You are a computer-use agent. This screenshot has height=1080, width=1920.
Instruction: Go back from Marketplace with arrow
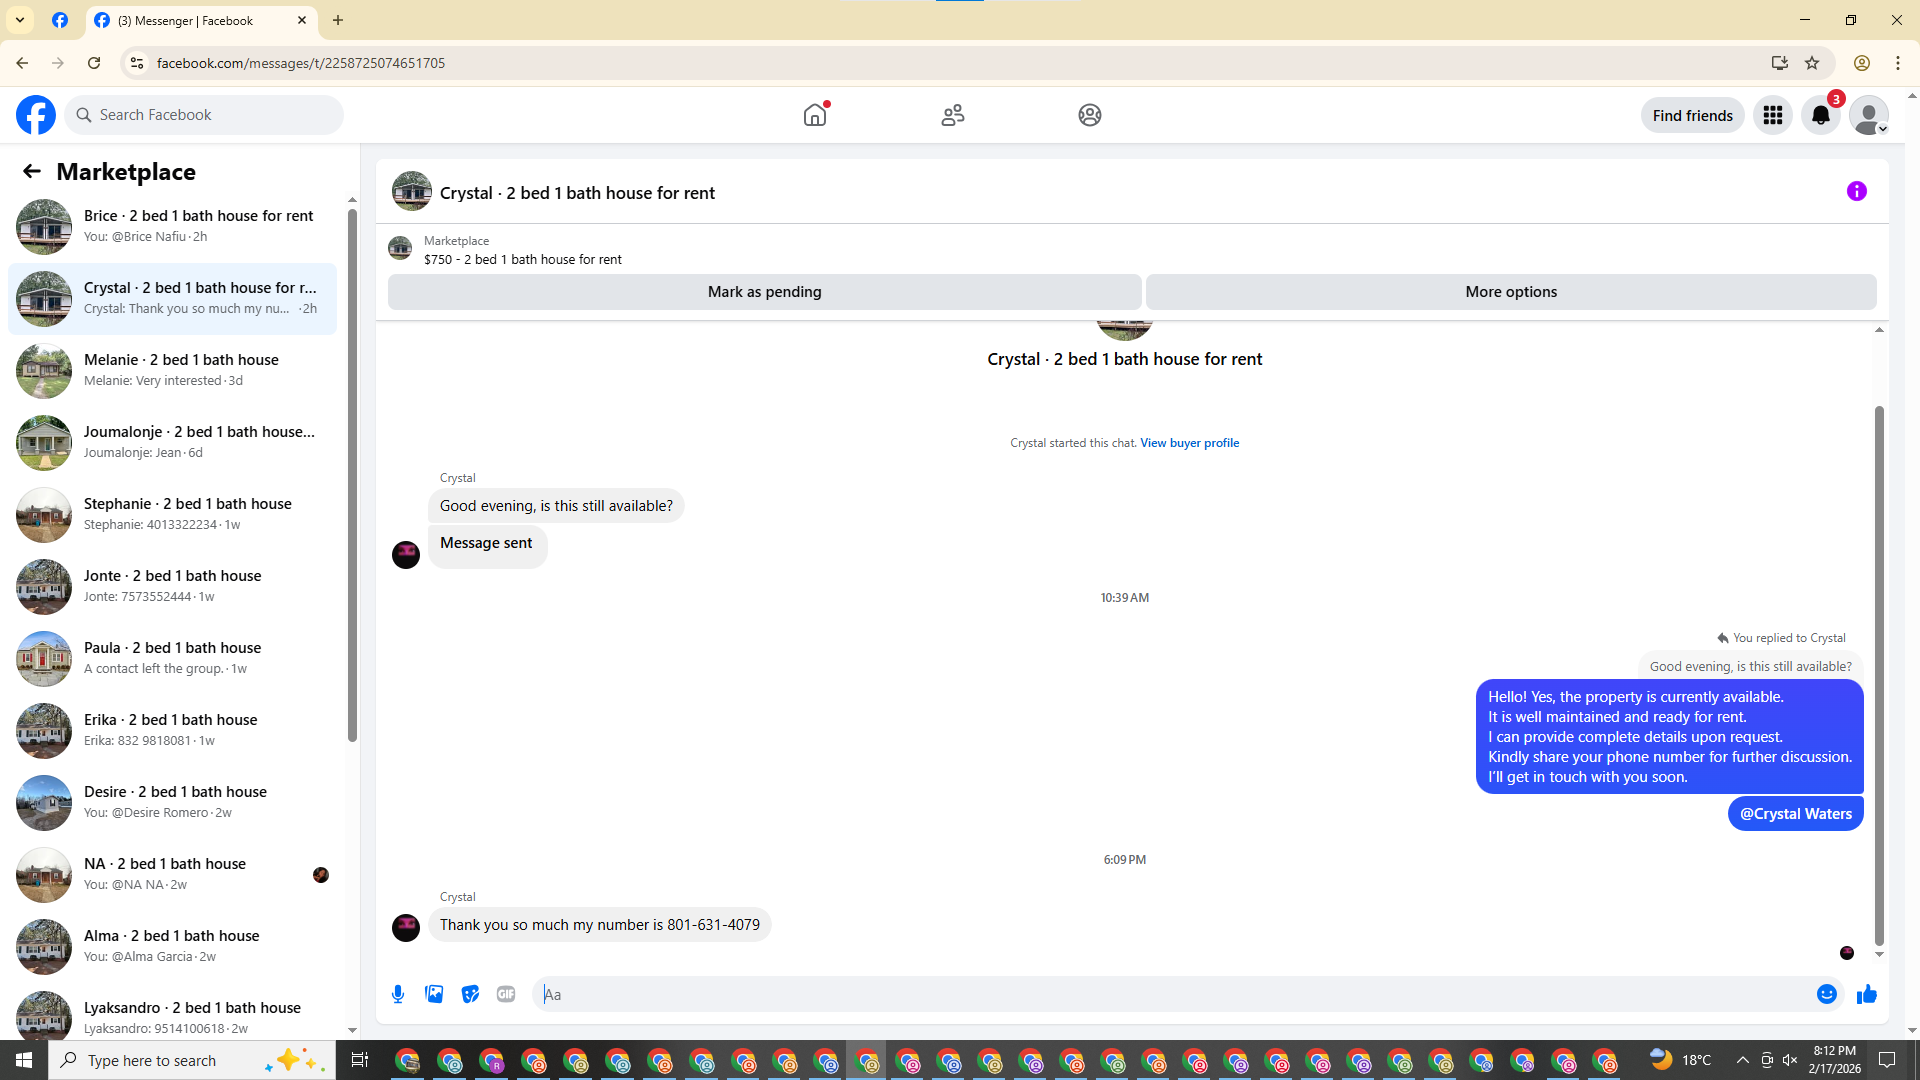[x=32, y=171]
